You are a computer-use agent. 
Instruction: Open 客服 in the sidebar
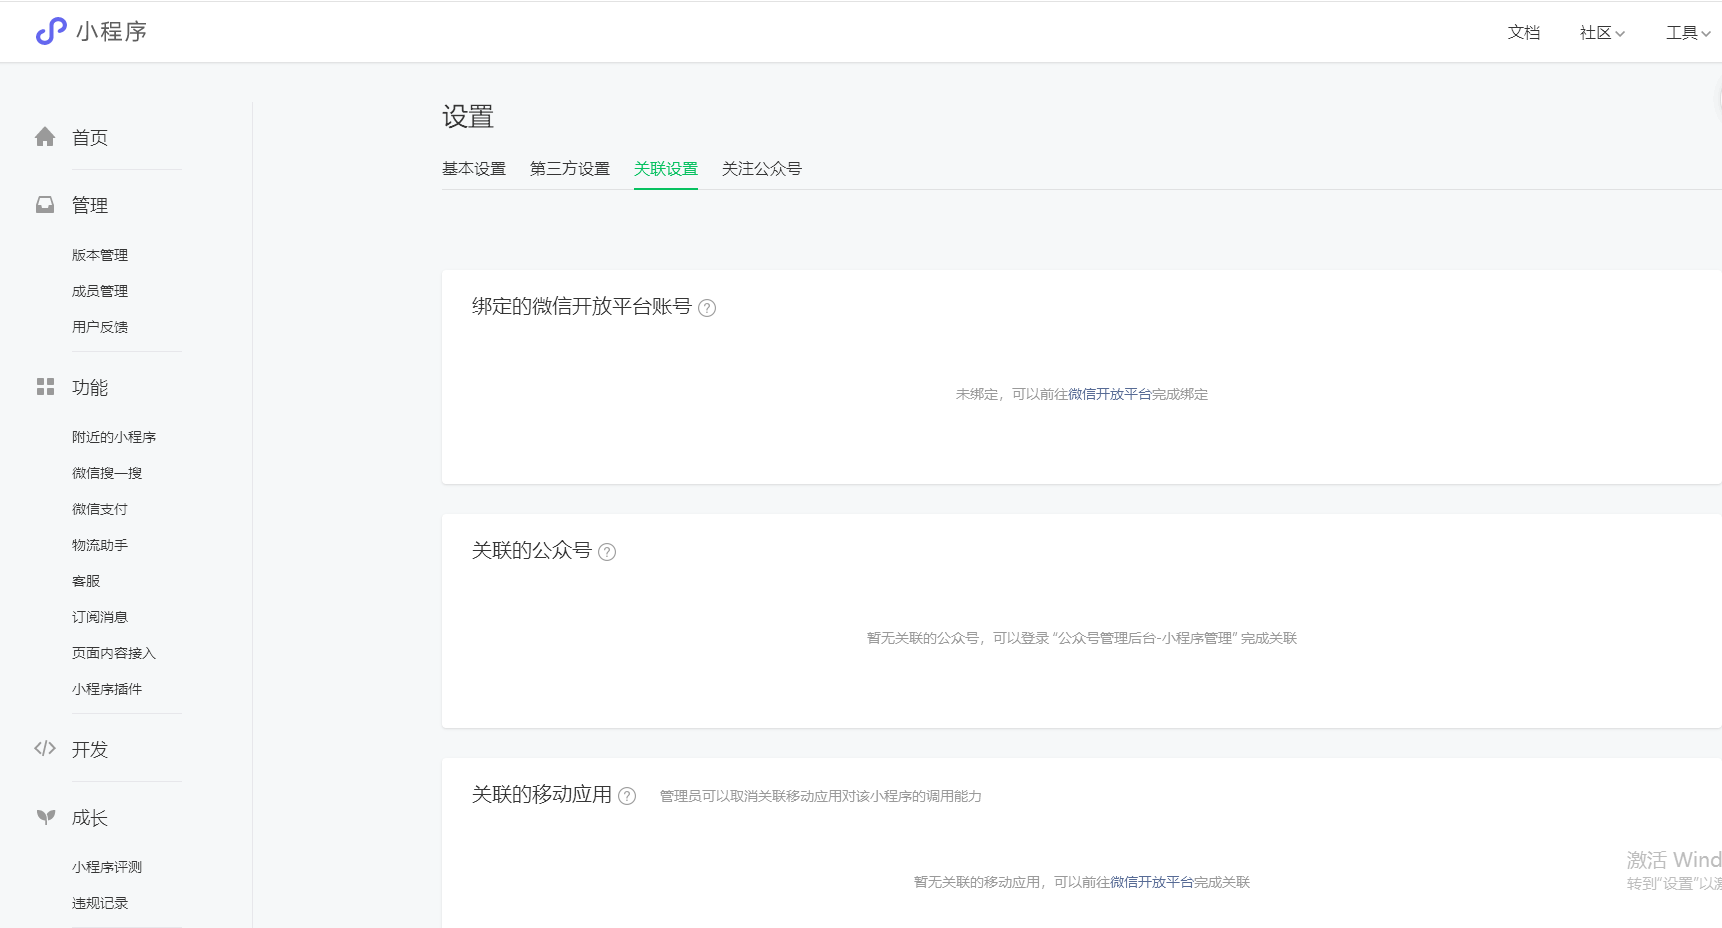[86, 581]
